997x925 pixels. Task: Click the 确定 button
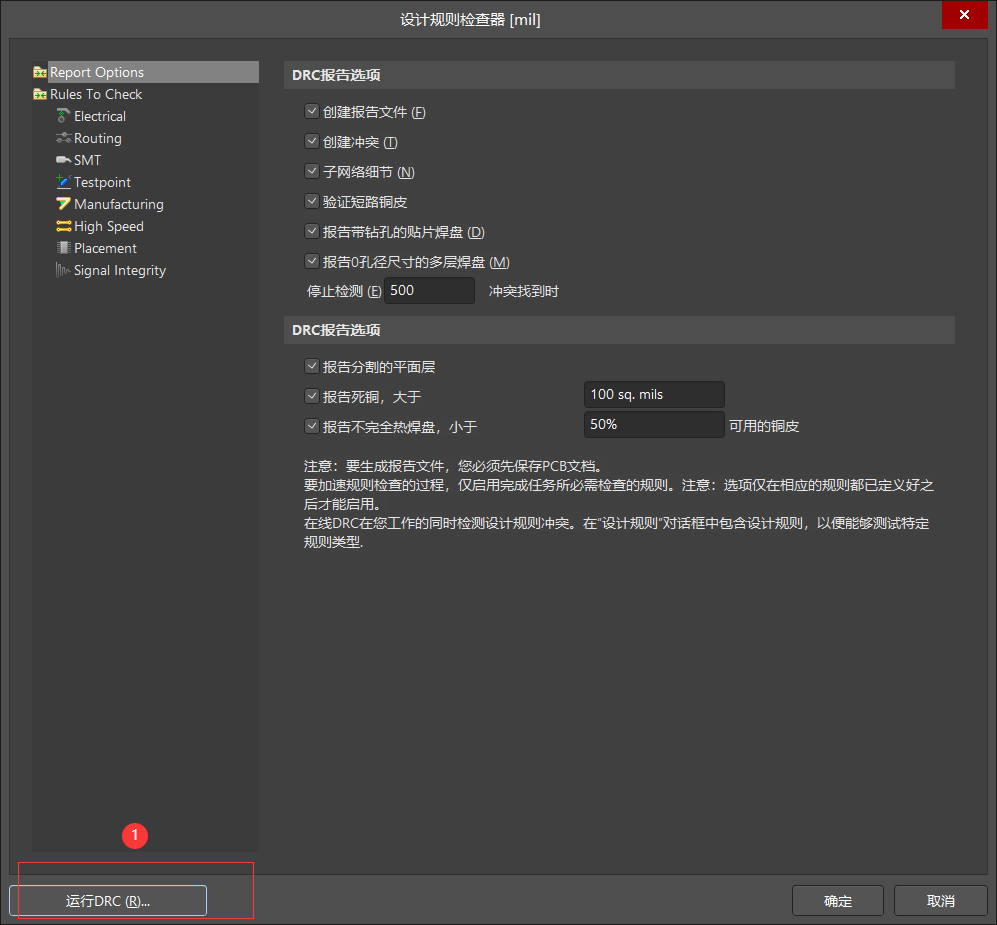(x=837, y=901)
